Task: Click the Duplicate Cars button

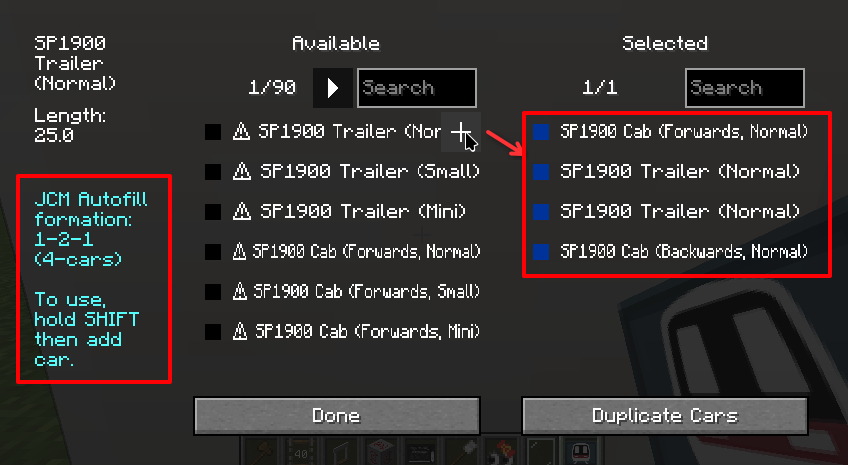Action: tap(665, 416)
